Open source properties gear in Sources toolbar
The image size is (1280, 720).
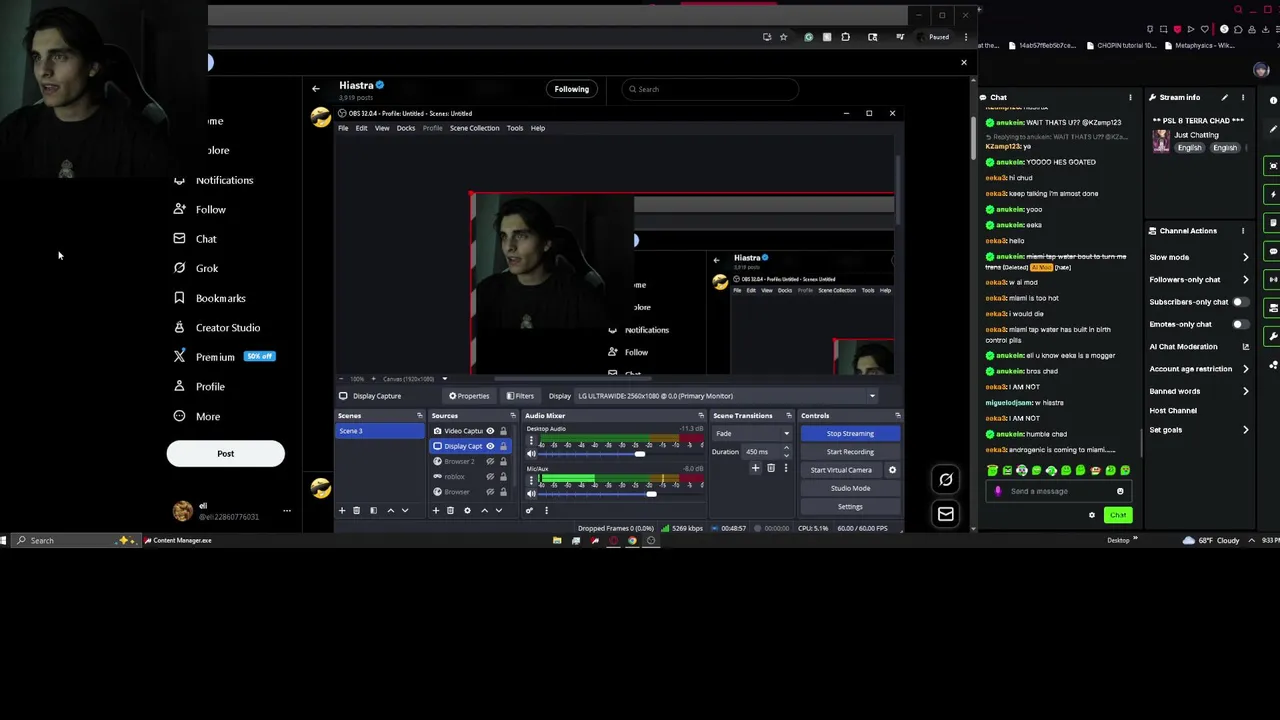point(467,511)
